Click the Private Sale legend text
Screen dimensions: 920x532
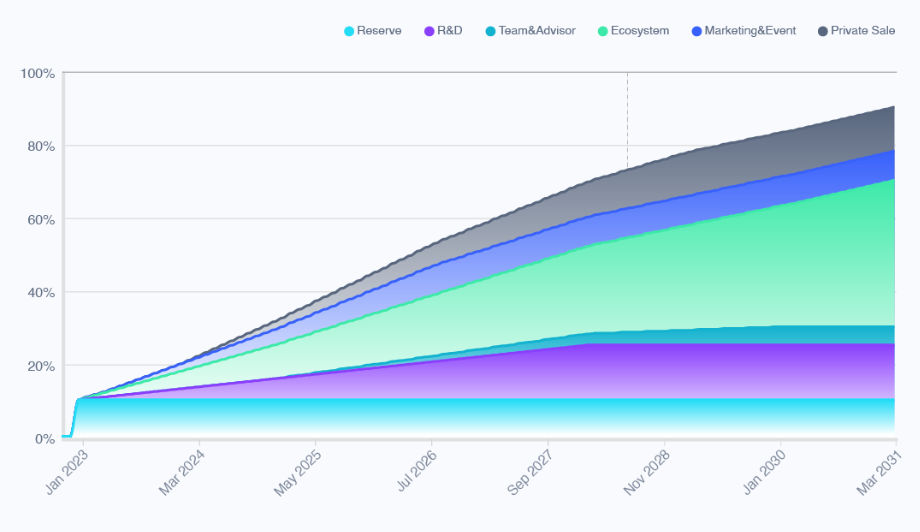pyautogui.click(x=862, y=31)
